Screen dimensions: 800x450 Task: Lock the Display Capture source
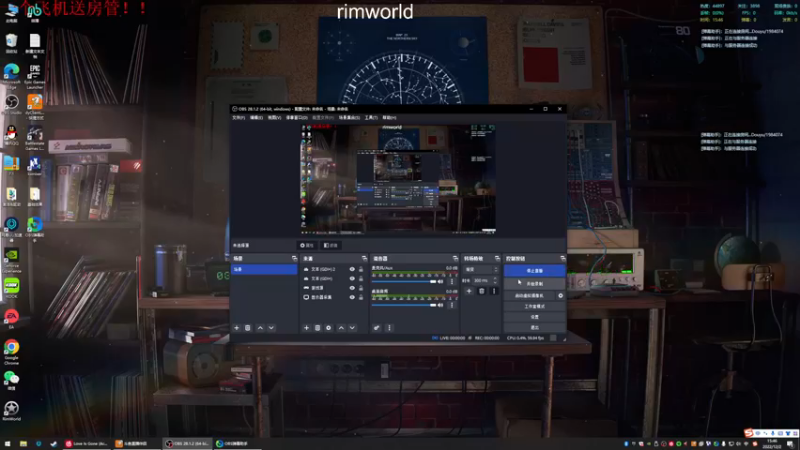(361, 297)
